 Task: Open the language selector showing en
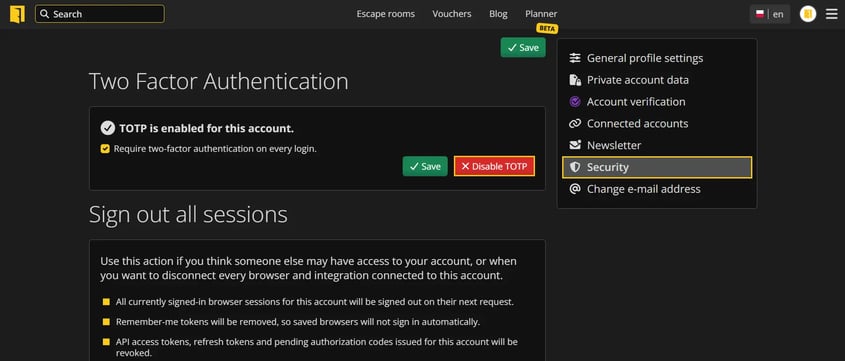pos(770,14)
